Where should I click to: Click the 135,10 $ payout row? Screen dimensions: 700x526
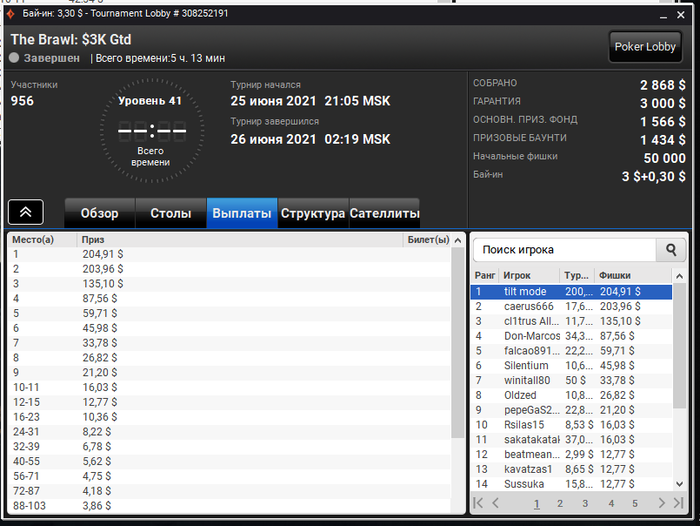point(229,284)
